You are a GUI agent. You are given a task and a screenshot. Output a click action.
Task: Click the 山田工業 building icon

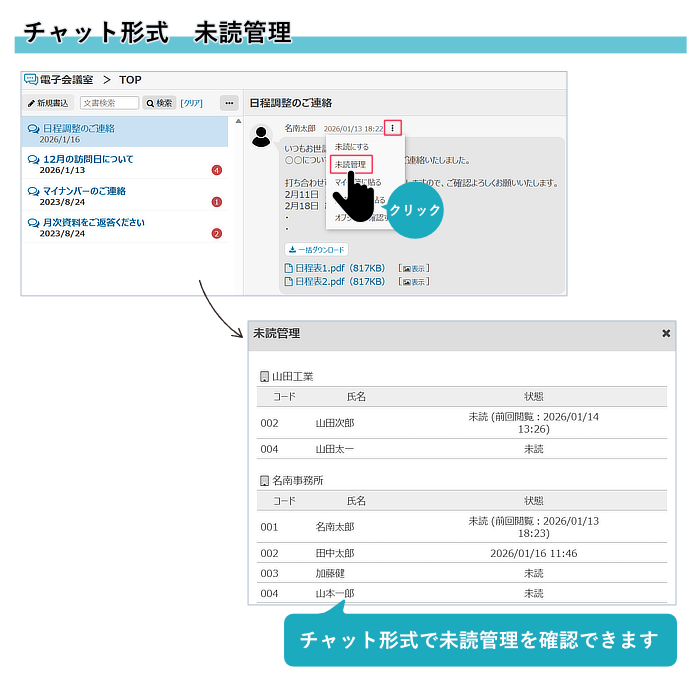click(264, 377)
